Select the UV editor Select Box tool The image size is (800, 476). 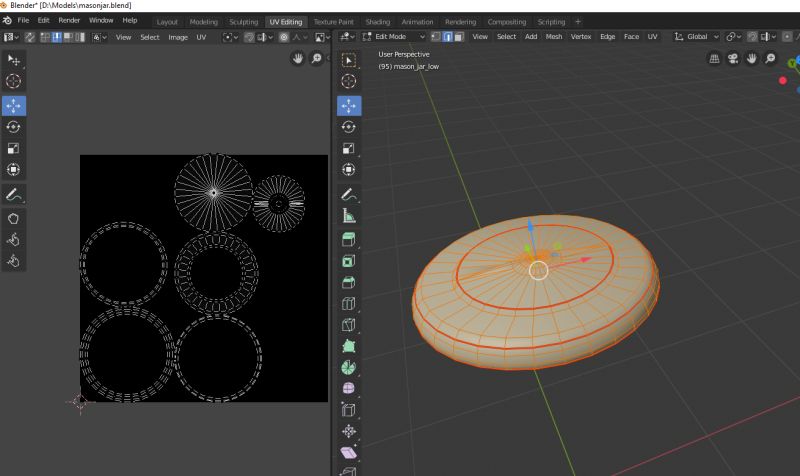tap(13, 60)
